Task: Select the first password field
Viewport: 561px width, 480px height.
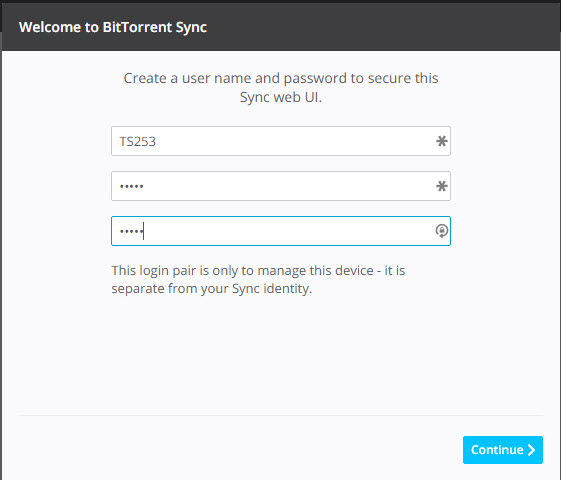Action: [x=281, y=186]
